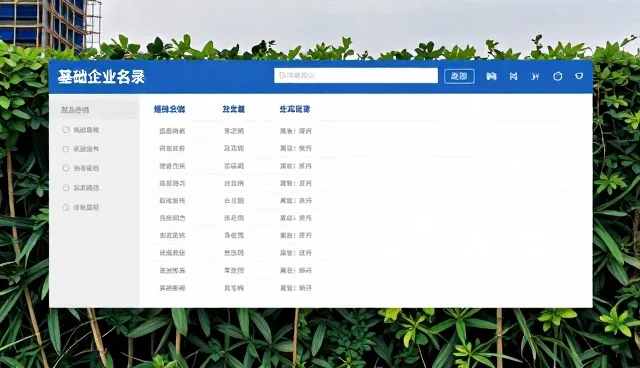The height and width of the screenshot is (368, 640).
Task: Click the 基础企业名录 title in the header
Action: click(x=101, y=76)
